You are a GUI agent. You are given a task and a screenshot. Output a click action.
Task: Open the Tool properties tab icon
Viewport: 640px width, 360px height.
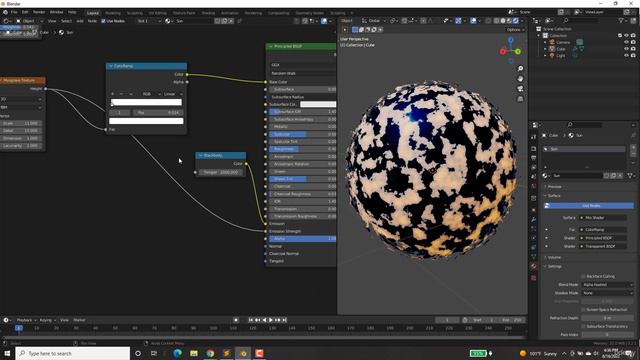[533, 137]
